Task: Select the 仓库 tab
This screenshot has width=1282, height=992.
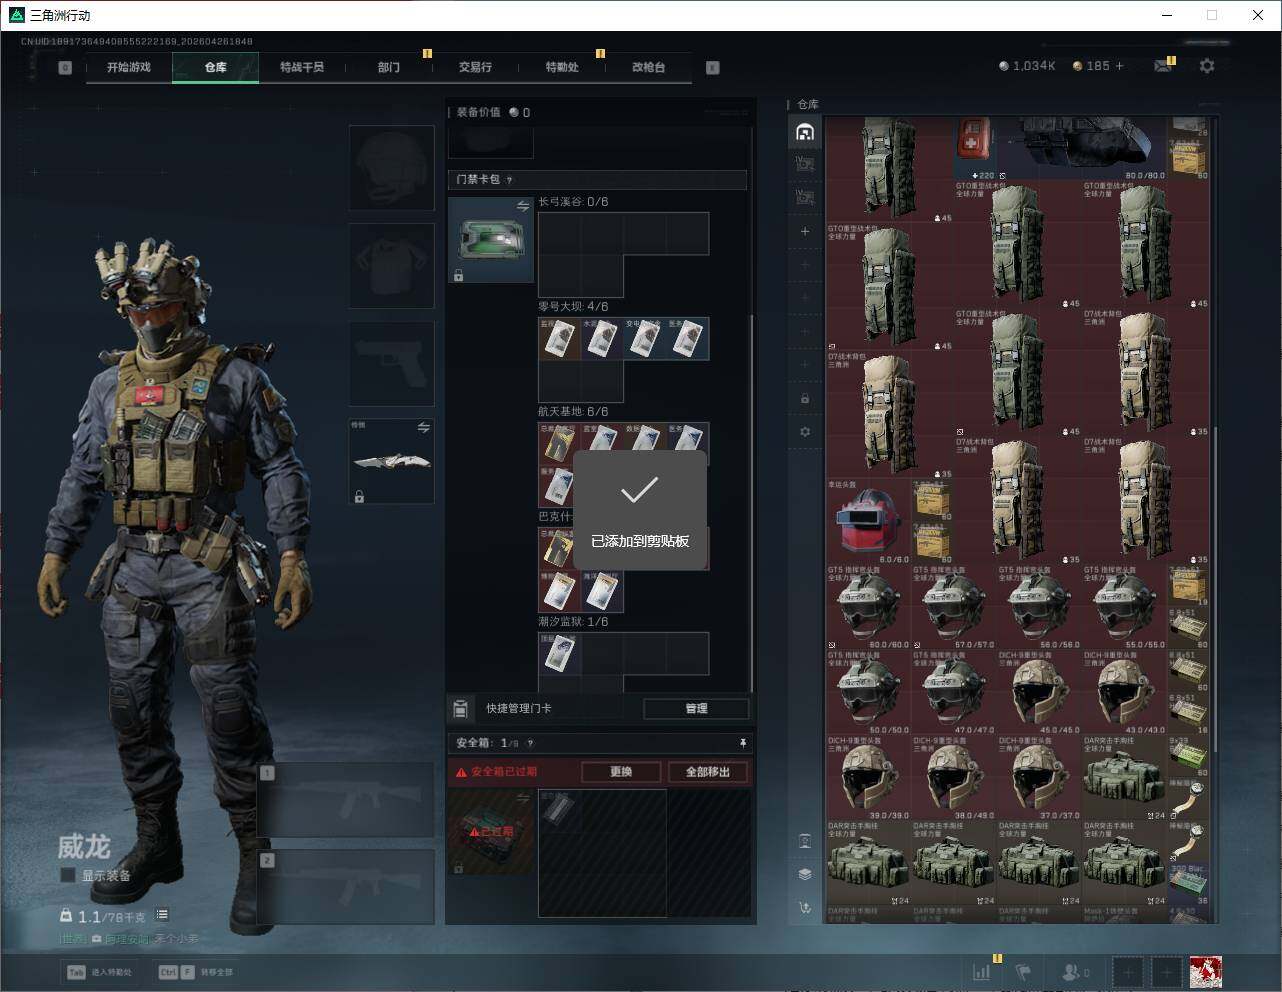Action: 216,67
